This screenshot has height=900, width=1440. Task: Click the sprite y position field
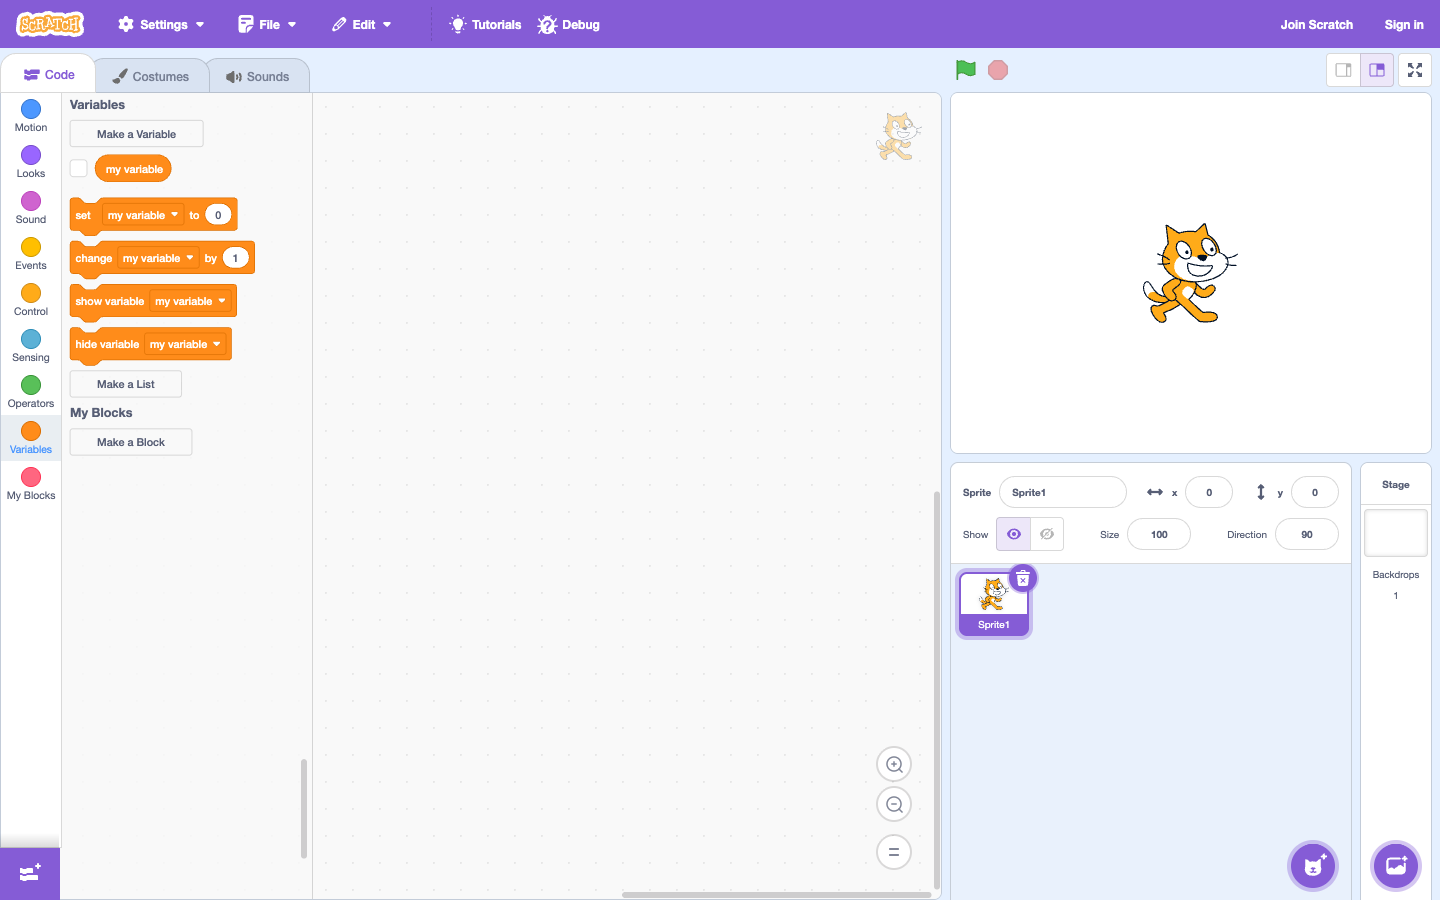(1315, 492)
